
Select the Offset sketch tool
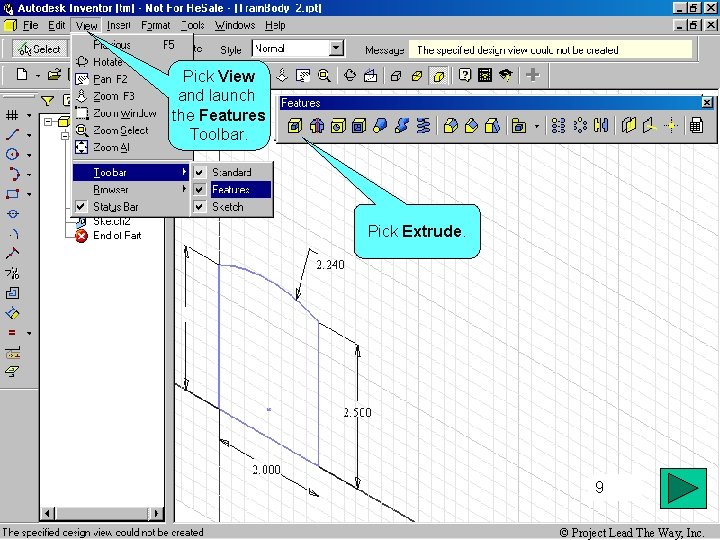coord(12,293)
